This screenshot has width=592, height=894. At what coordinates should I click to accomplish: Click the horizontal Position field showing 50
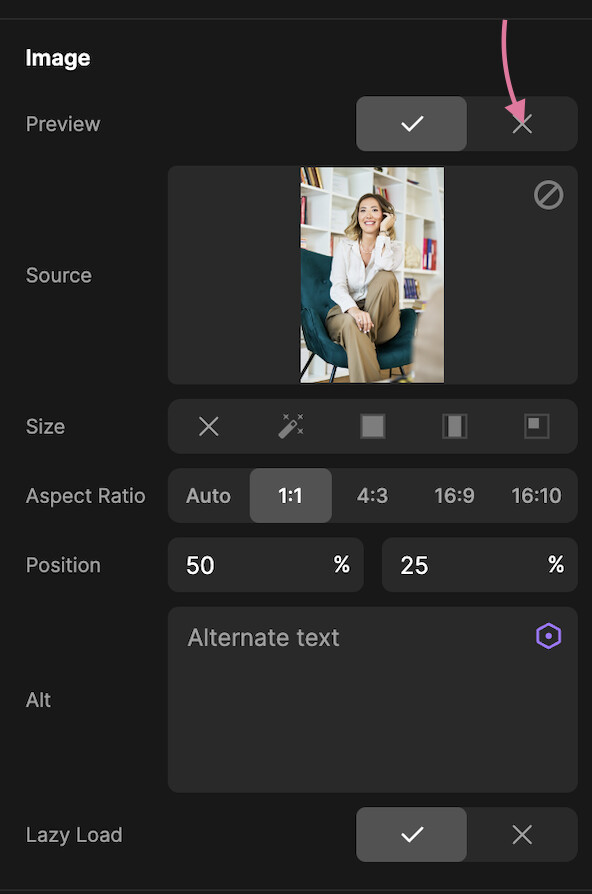point(266,565)
